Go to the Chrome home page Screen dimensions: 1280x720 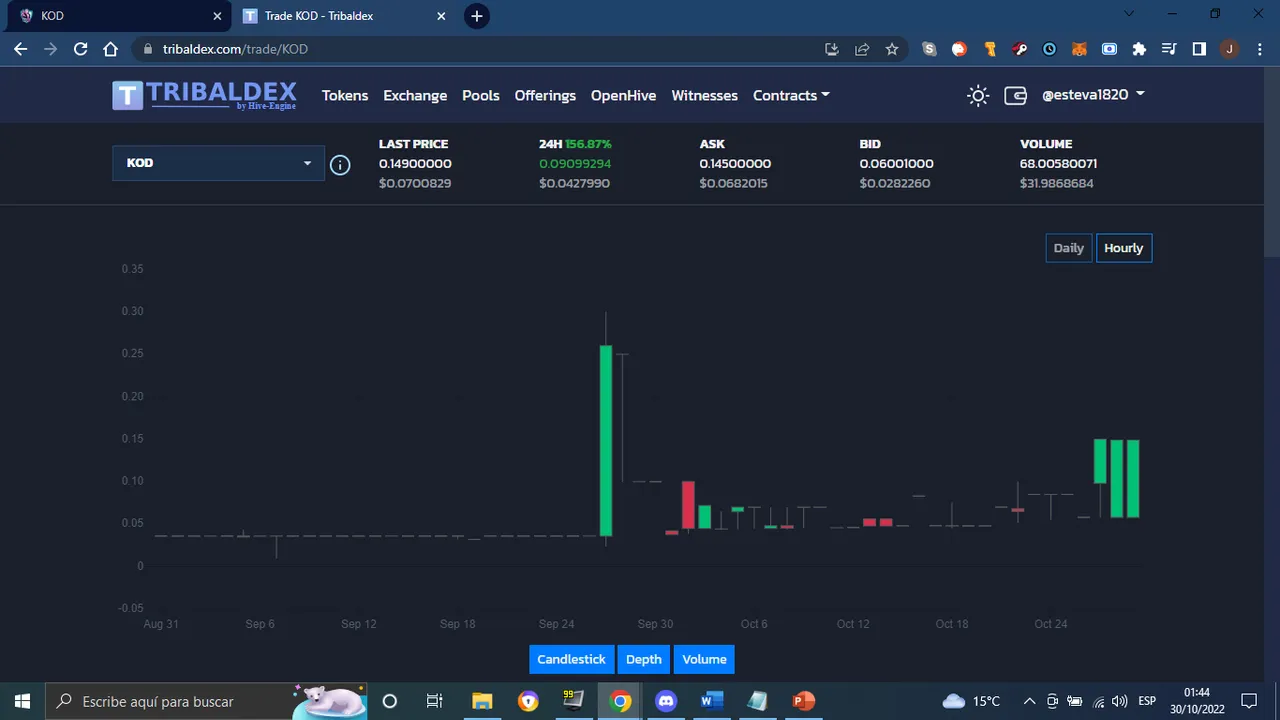[x=111, y=49]
